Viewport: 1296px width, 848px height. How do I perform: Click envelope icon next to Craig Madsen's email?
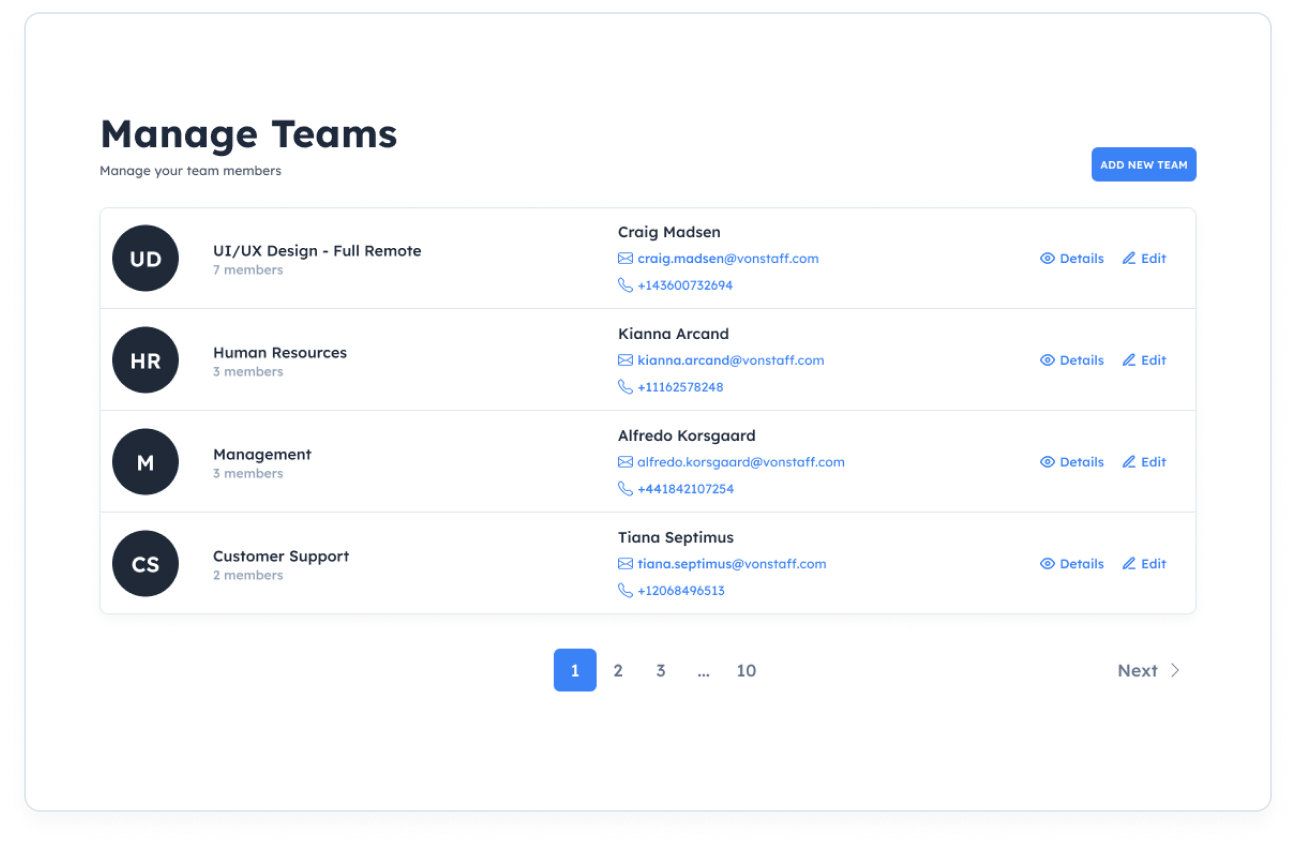pyautogui.click(x=625, y=259)
